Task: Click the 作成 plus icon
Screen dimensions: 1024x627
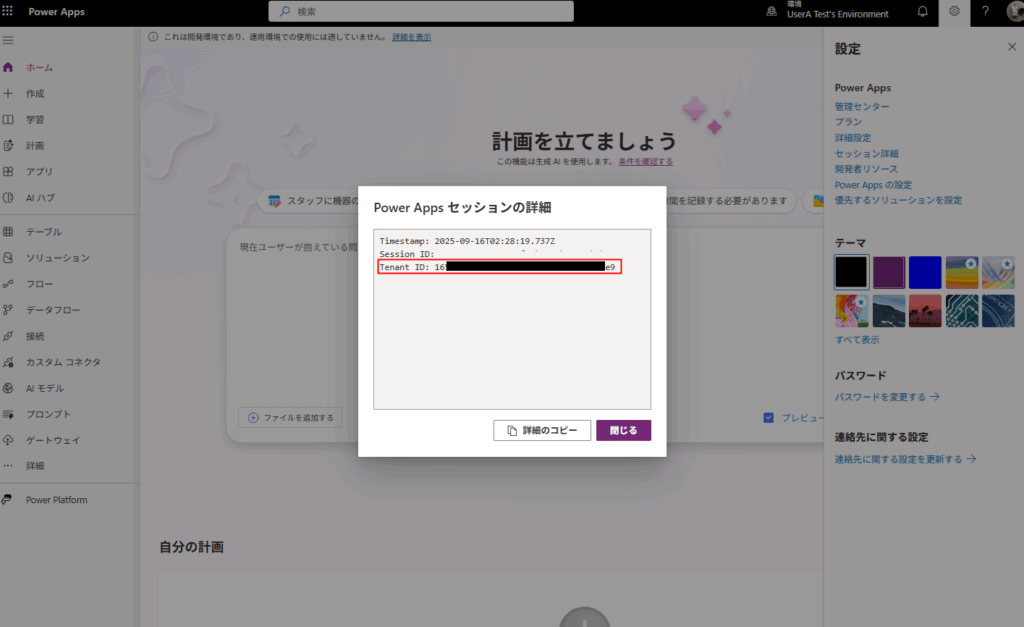Action: 8,93
